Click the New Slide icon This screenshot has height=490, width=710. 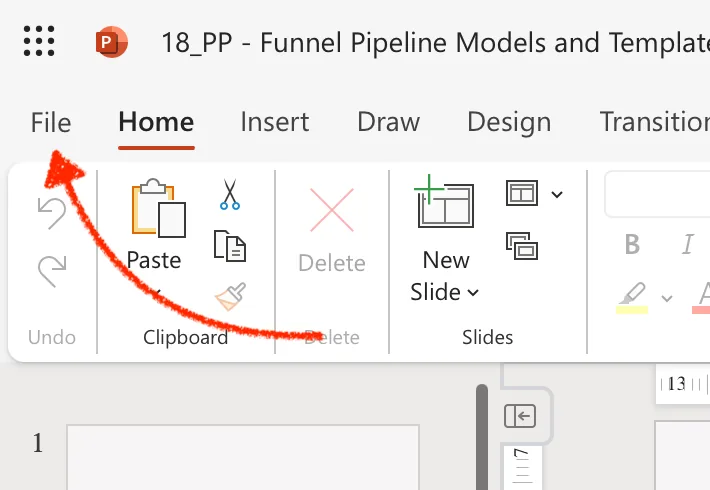click(x=445, y=201)
